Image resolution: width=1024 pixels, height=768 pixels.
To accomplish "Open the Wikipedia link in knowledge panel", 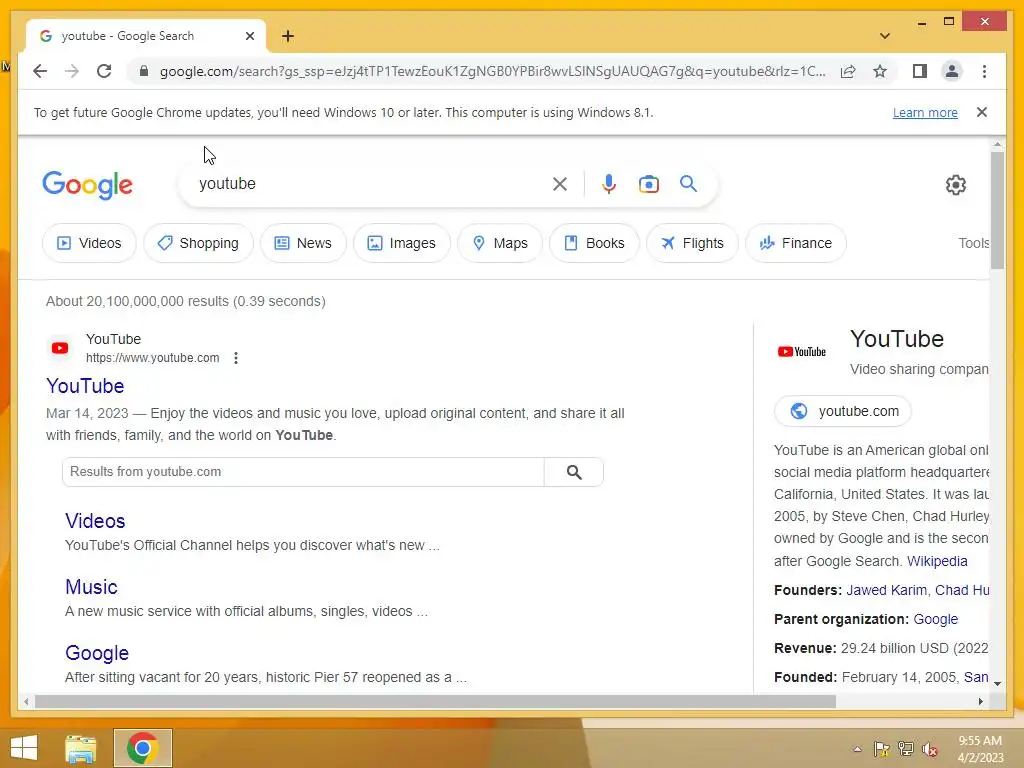I will pyautogui.click(x=937, y=561).
